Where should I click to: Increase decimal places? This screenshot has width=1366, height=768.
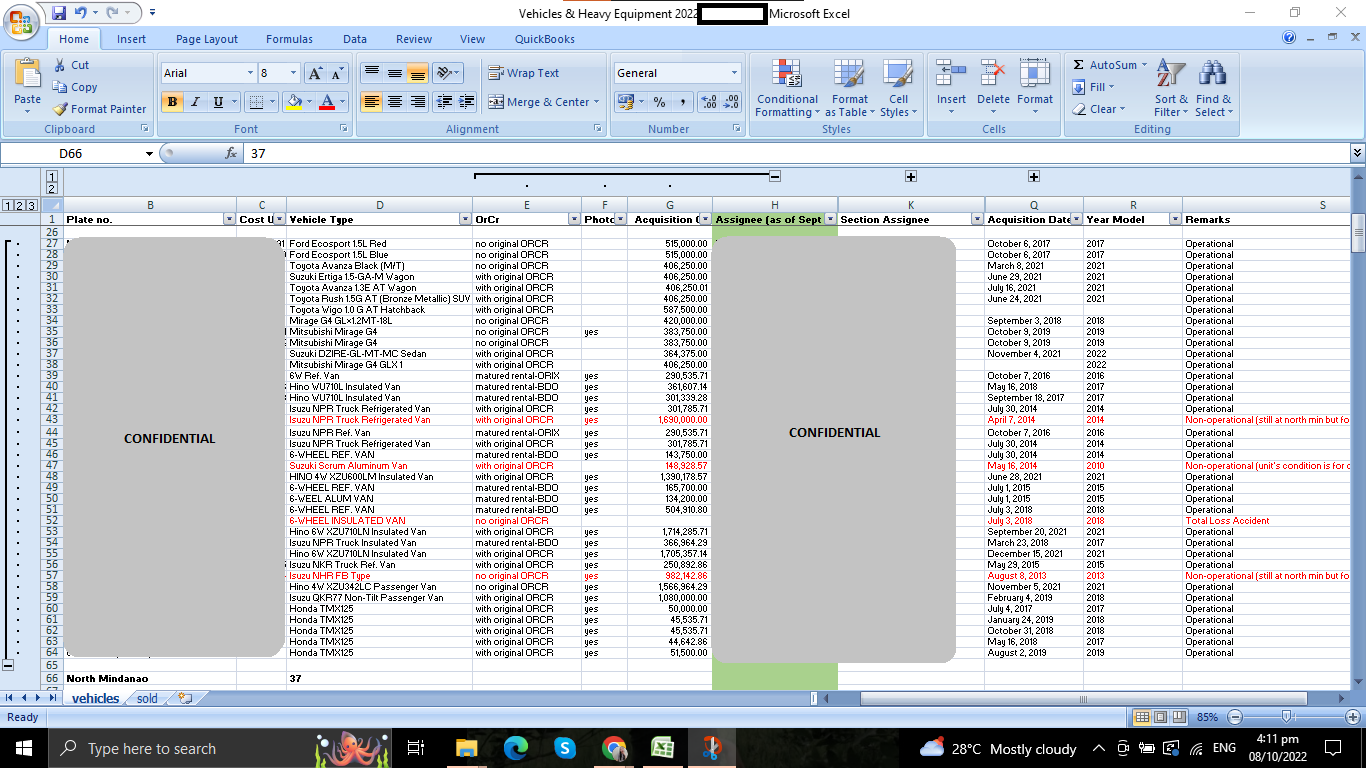coord(709,102)
